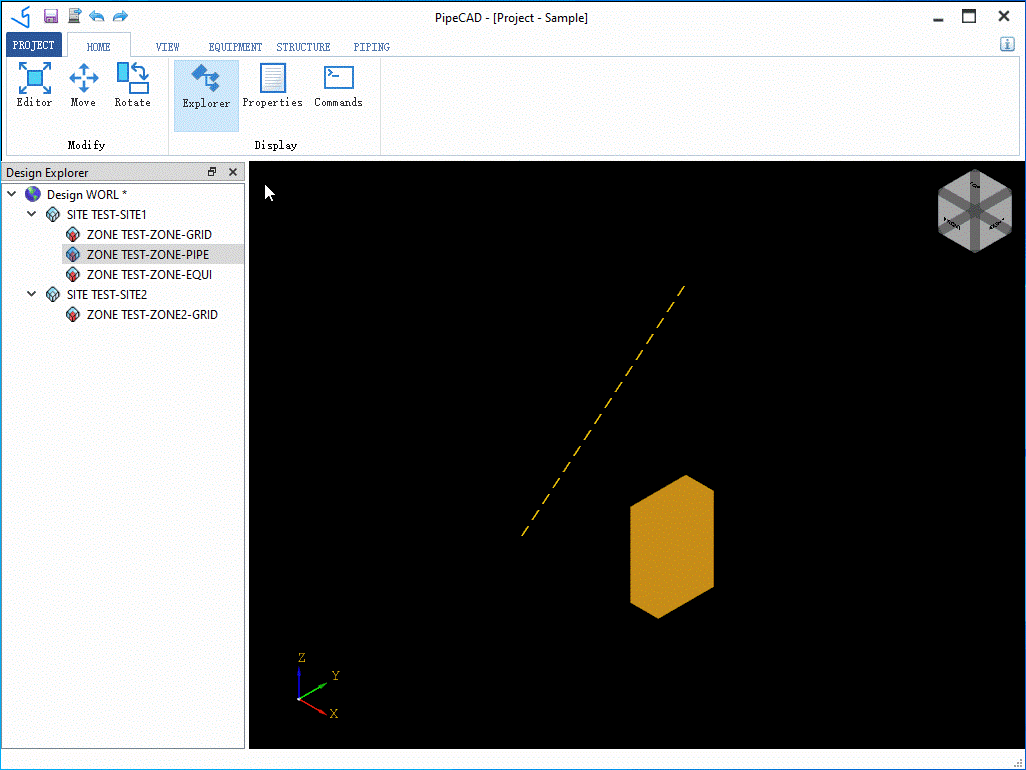Click the Get Work icon next to Save

click(74, 16)
